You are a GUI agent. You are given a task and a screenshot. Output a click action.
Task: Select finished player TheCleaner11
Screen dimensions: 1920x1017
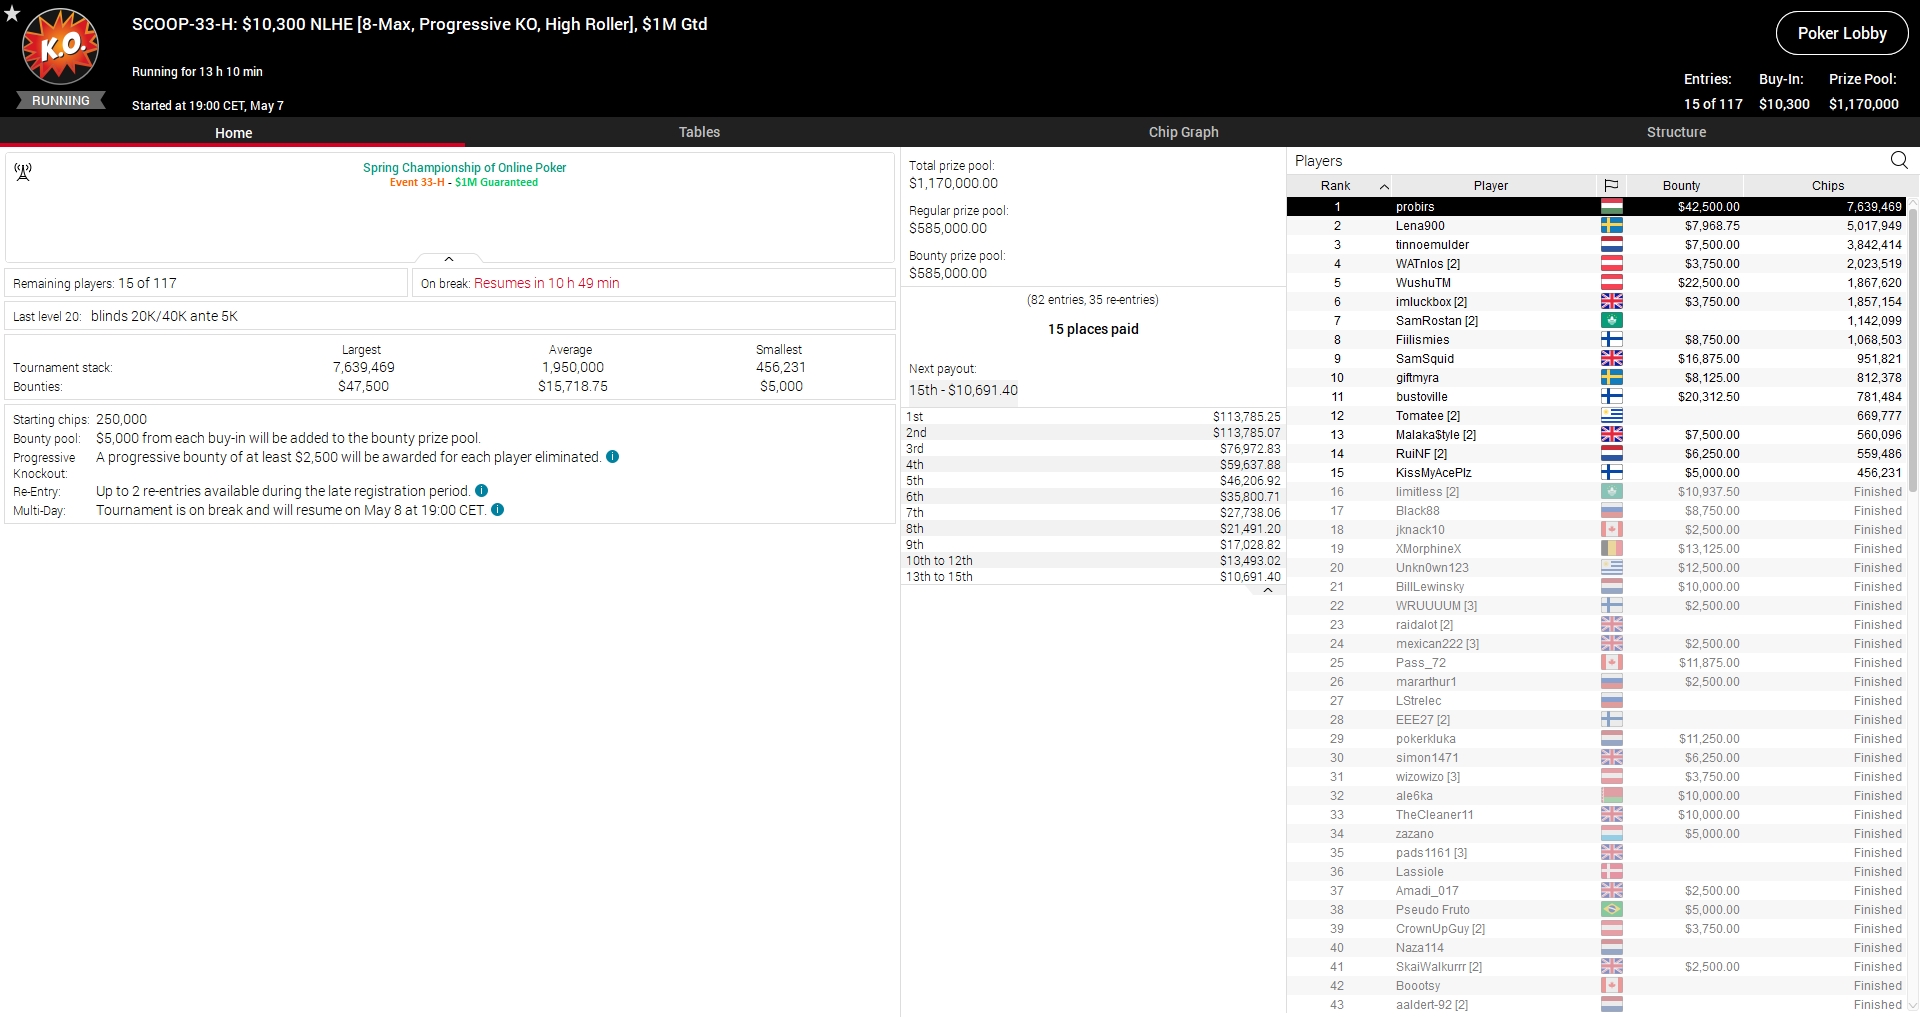(x=1597, y=815)
